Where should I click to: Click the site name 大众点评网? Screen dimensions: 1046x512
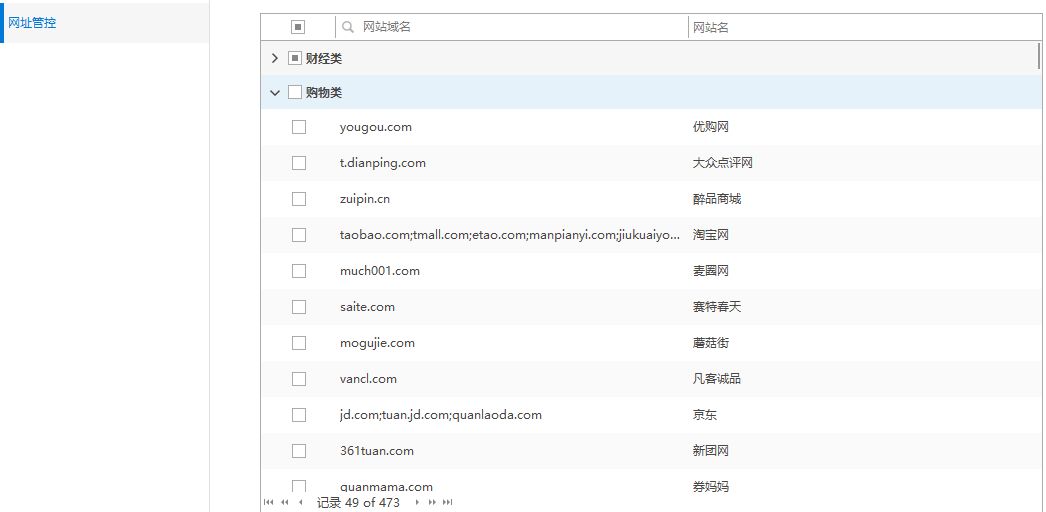[722, 163]
